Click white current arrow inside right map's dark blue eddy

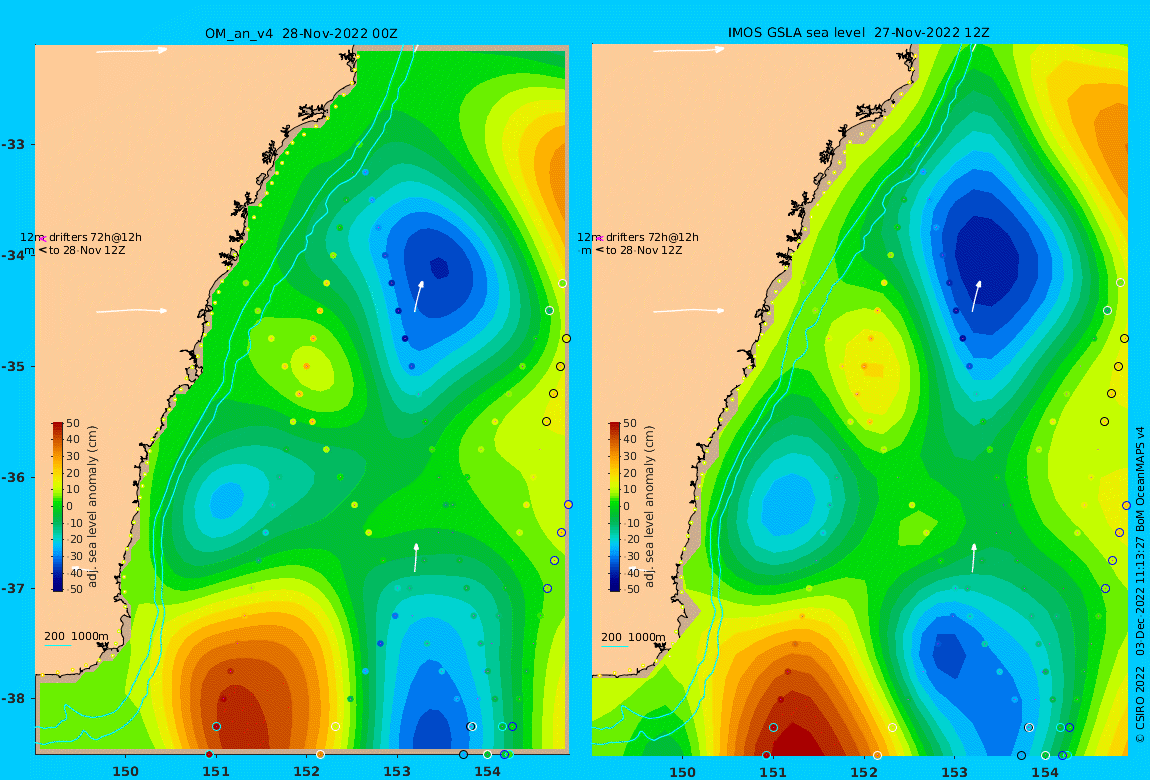coord(976,296)
